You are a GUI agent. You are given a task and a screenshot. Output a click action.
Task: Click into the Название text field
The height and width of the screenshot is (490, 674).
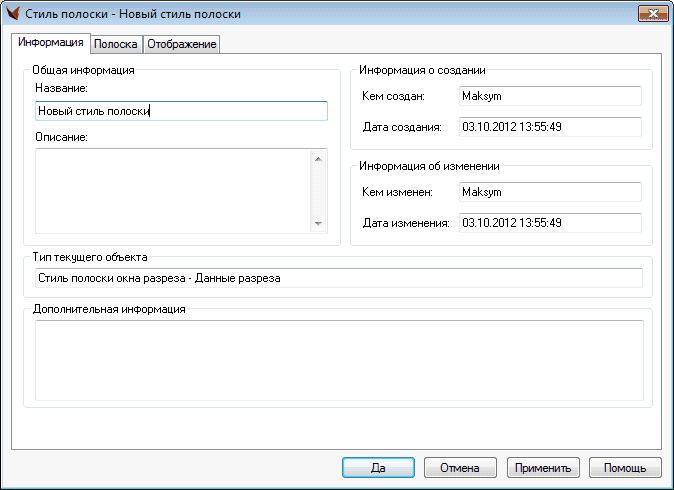180,111
